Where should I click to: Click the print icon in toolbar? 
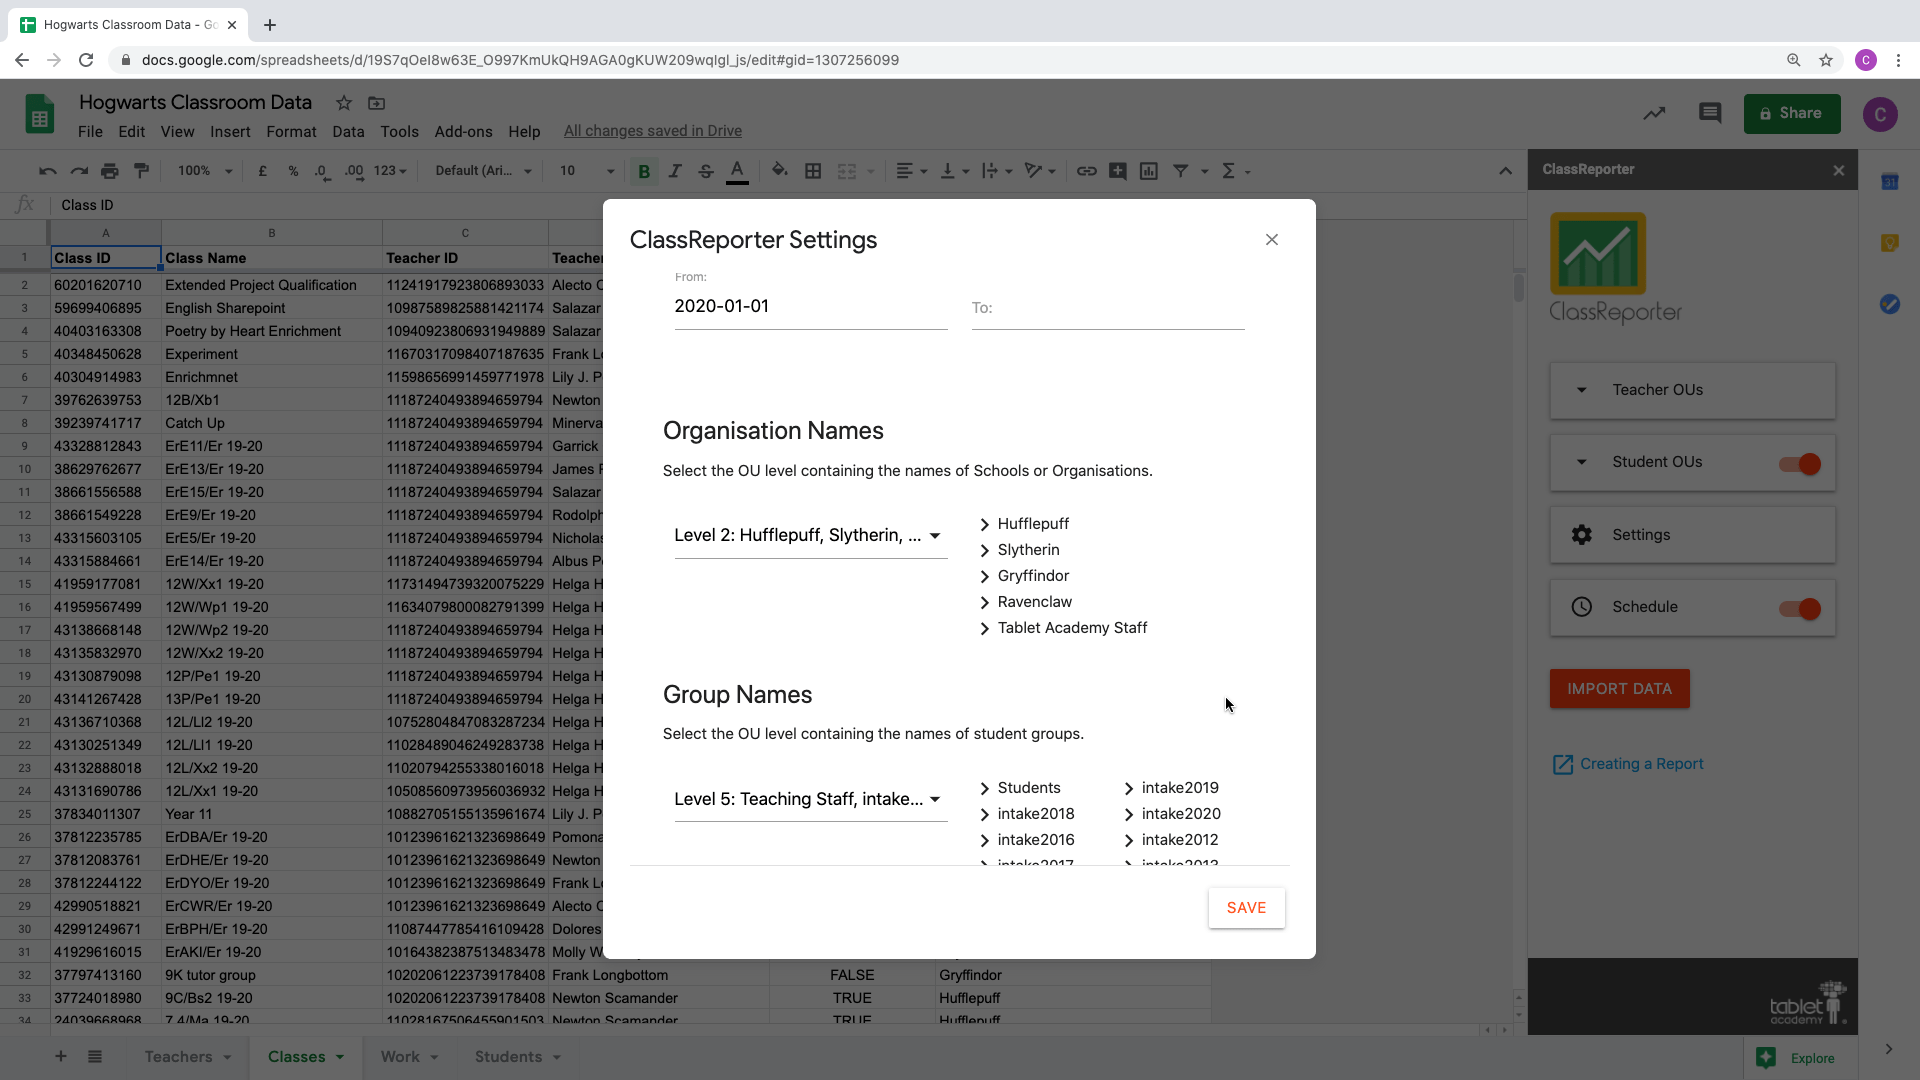(x=110, y=171)
